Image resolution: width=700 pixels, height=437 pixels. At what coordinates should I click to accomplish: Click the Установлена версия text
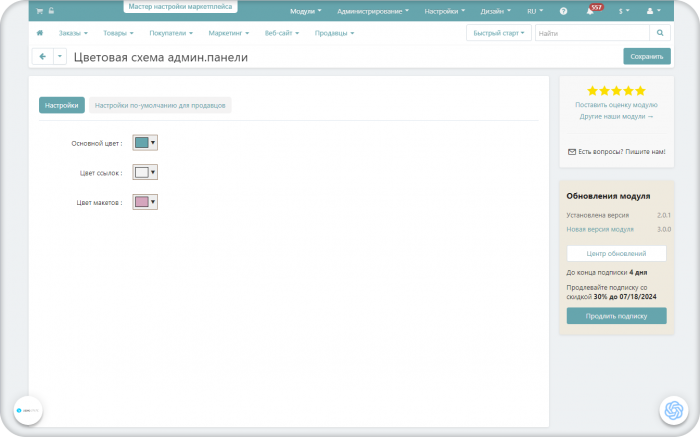(597, 215)
